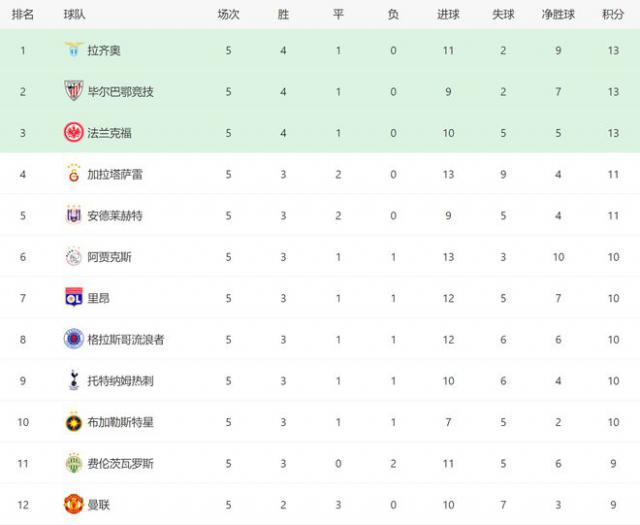The height and width of the screenshot is (525, 640).
Task: Open the 阿贾克斯 team name link
Action: [110, 257]
